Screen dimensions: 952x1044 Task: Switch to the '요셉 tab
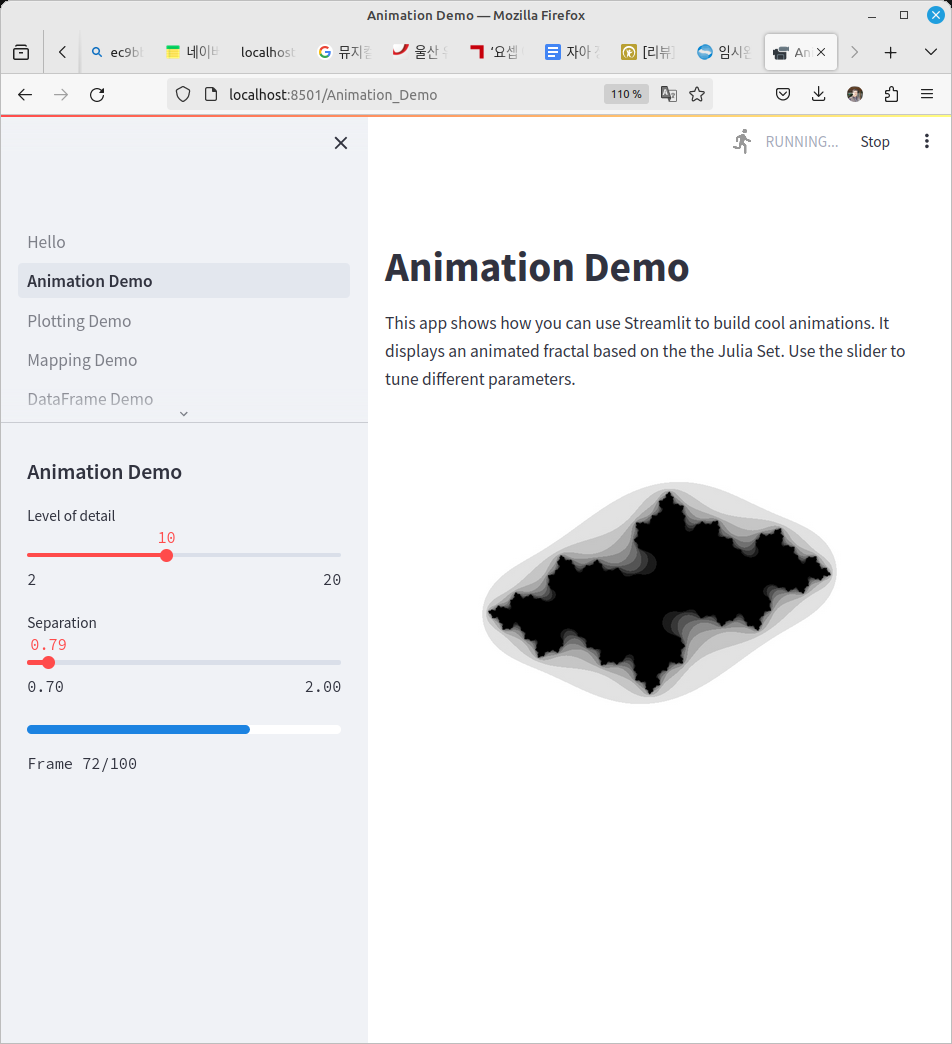(496, 52)
